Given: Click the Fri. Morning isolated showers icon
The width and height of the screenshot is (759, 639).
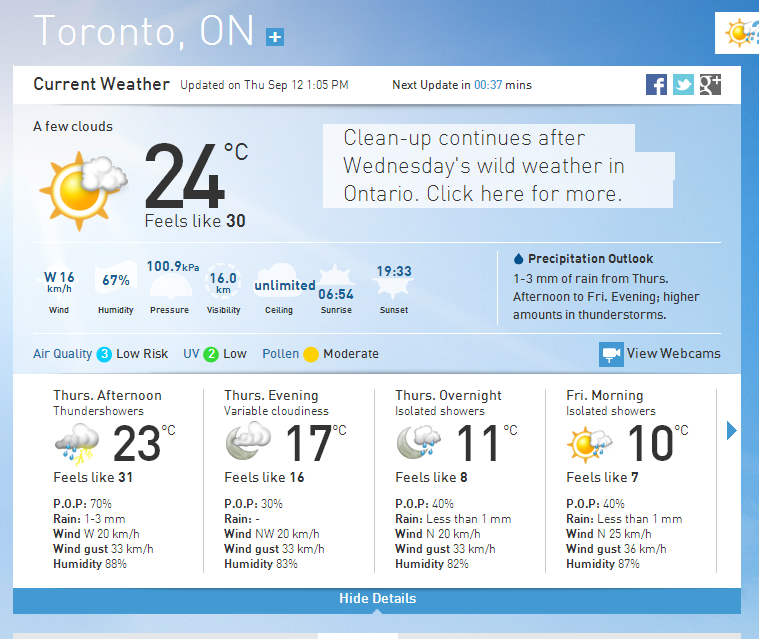Looking at the screenshot, I should coord(589,444).
